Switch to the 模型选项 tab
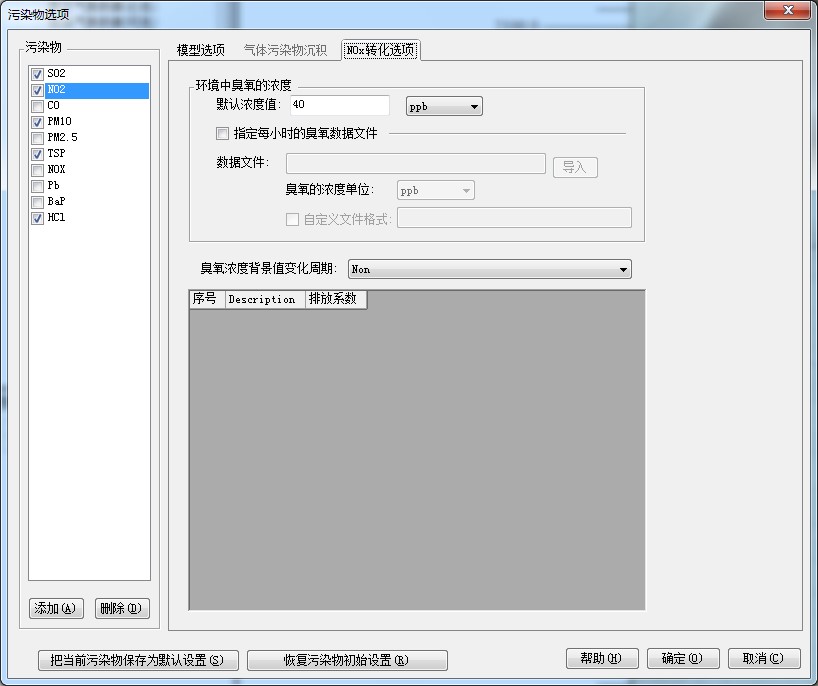The image size is (818, 686). (200, 50)
